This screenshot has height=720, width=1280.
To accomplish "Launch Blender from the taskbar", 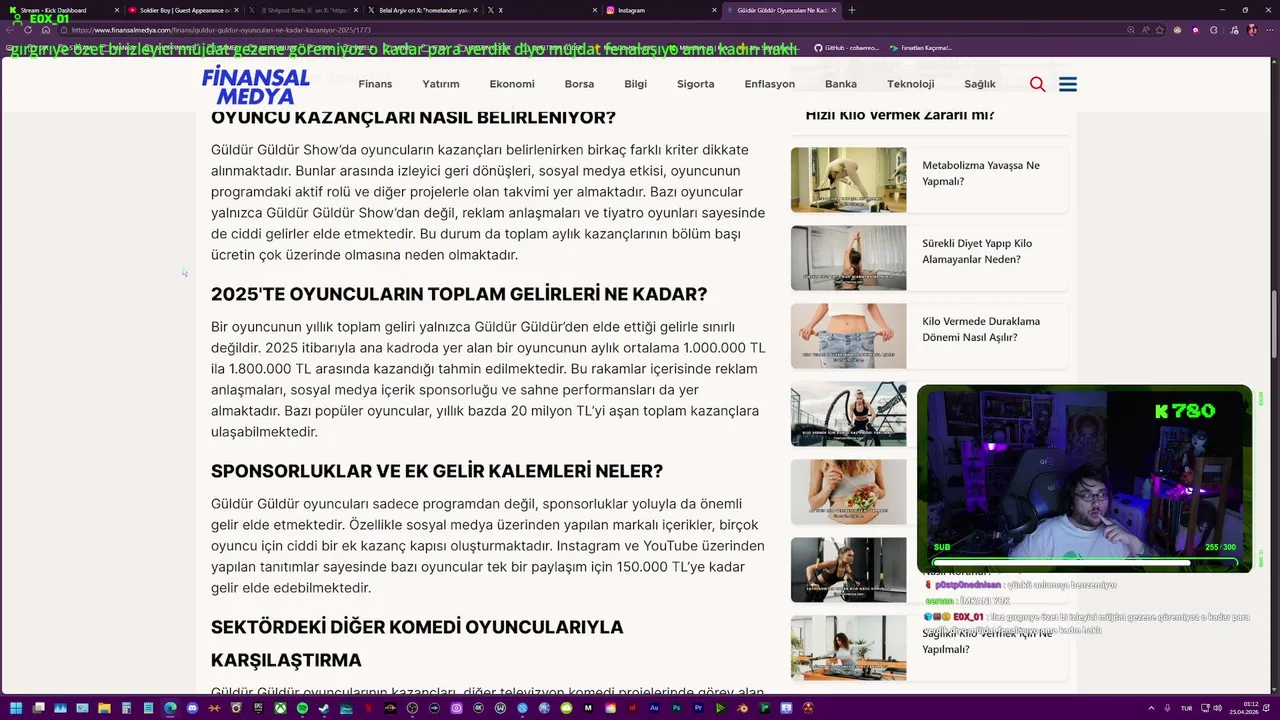I will click(742, 708).
